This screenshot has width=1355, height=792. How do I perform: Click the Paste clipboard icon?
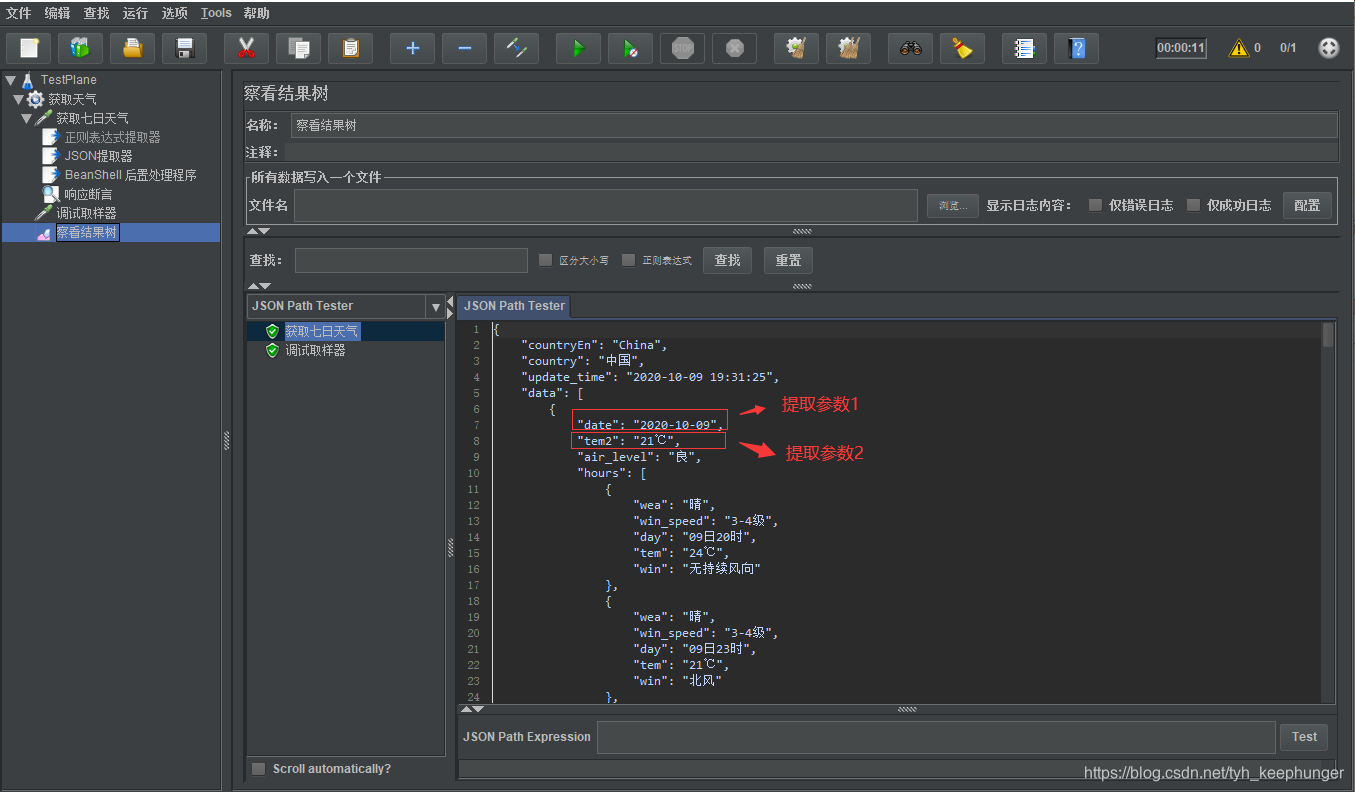click(x=350, y=48)
